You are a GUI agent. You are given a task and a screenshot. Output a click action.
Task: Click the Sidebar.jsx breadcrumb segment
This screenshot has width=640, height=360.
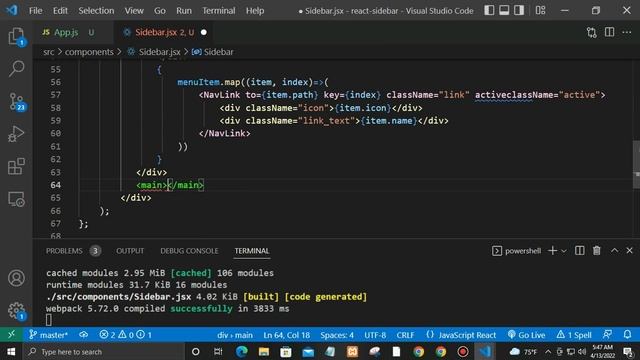tap(160, 52)
